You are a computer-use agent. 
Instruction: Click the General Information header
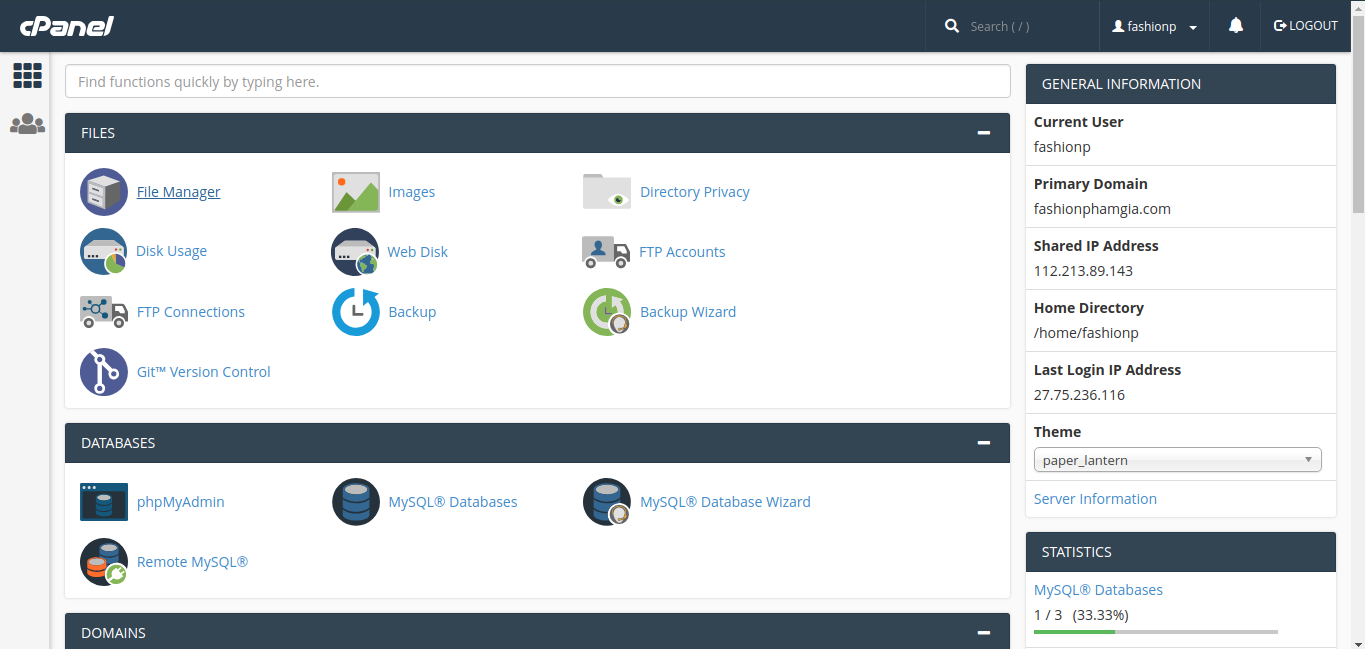point(1181,84)
